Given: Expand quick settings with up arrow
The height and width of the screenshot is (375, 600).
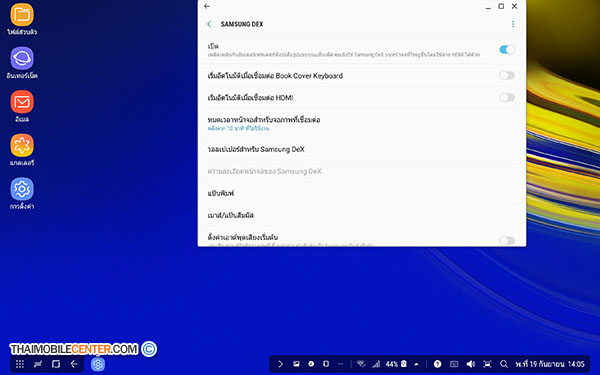Looking at the screenshot, I should point(416,364).
